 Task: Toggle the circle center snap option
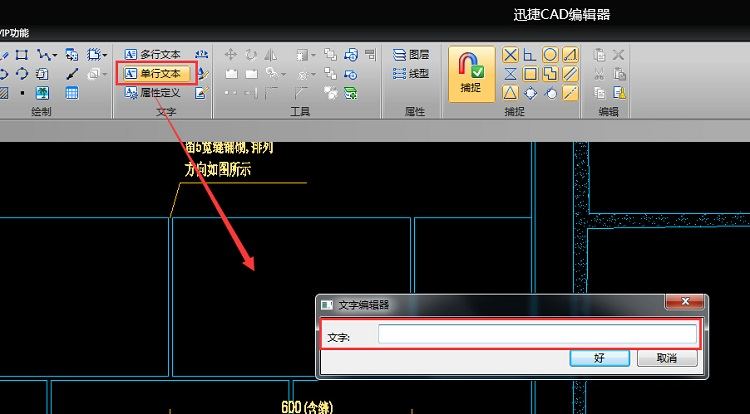click(x=550, y=55)
